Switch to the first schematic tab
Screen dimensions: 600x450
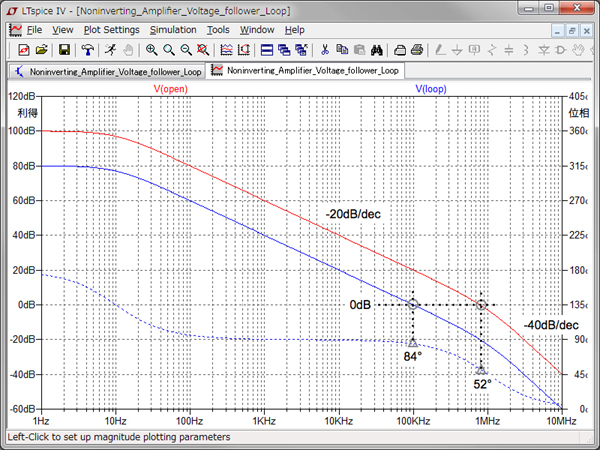(106, 71)
